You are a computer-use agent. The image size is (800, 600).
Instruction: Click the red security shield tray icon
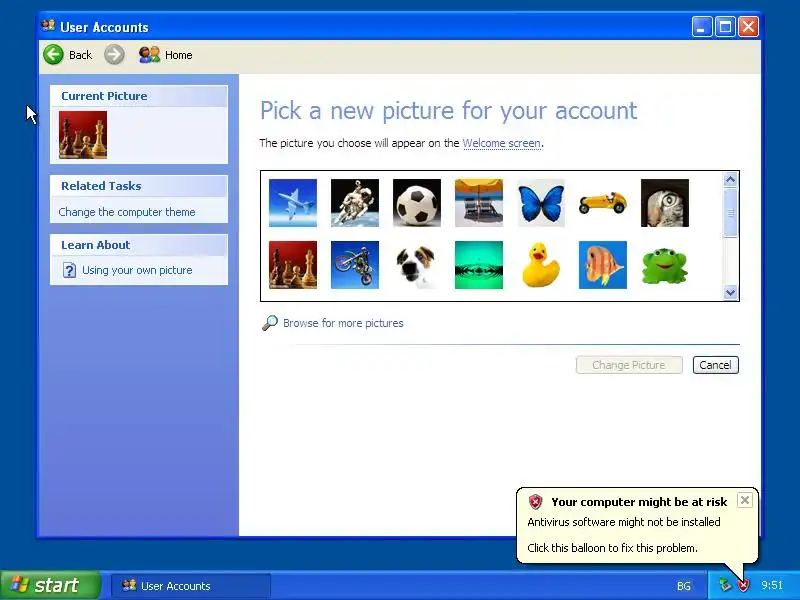743,585
